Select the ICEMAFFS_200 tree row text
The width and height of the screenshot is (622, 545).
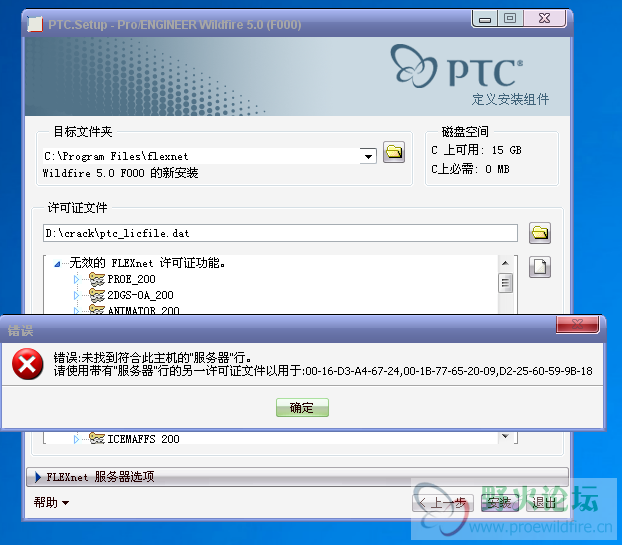pyautogui.click(x=143, y=439)
